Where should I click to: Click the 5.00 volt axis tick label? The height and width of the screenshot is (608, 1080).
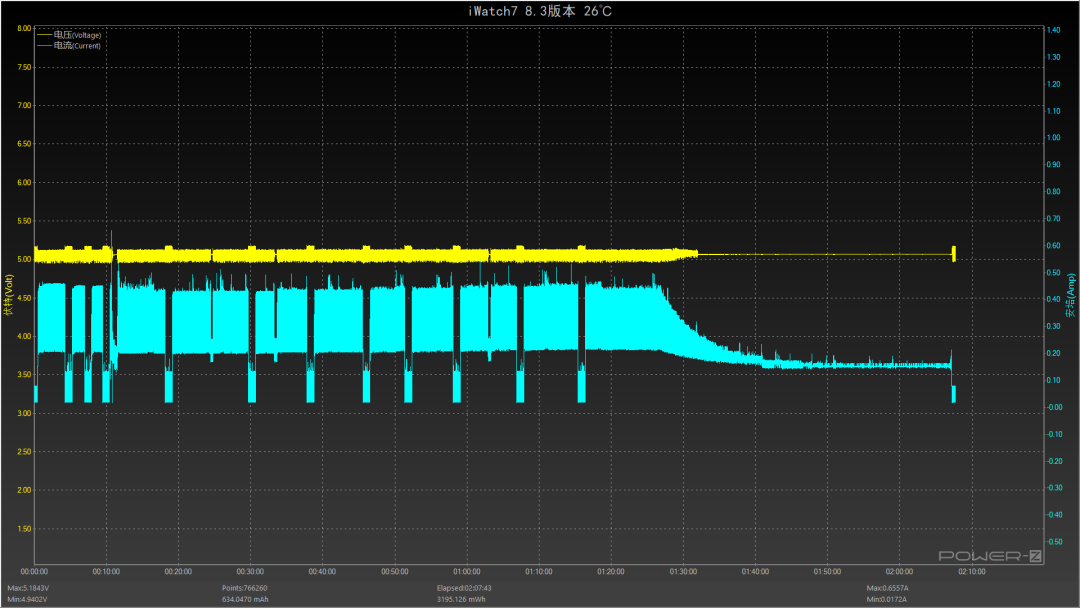(24, 260)
